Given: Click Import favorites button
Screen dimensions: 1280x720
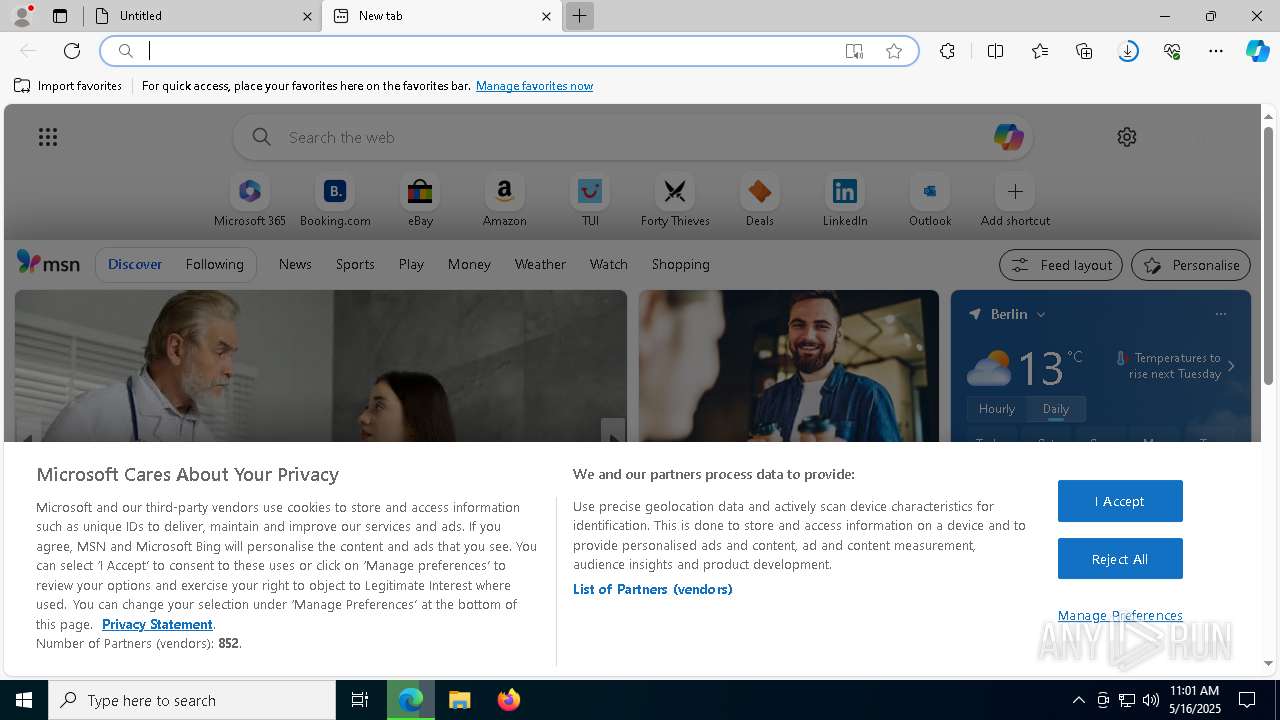Looking at the screenshot, I should click(68, 86).
